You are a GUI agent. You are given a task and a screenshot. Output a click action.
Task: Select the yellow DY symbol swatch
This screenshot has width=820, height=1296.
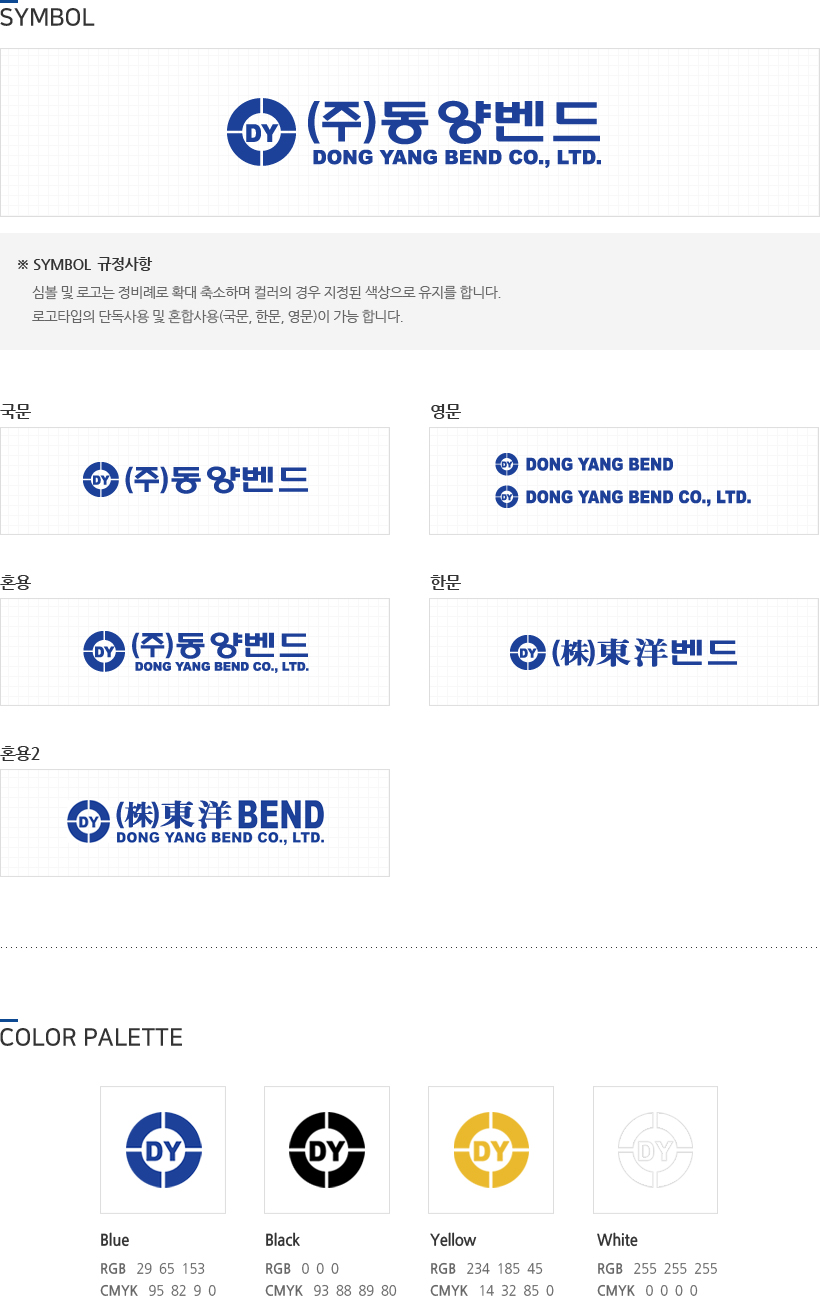tap(491, 1150)
